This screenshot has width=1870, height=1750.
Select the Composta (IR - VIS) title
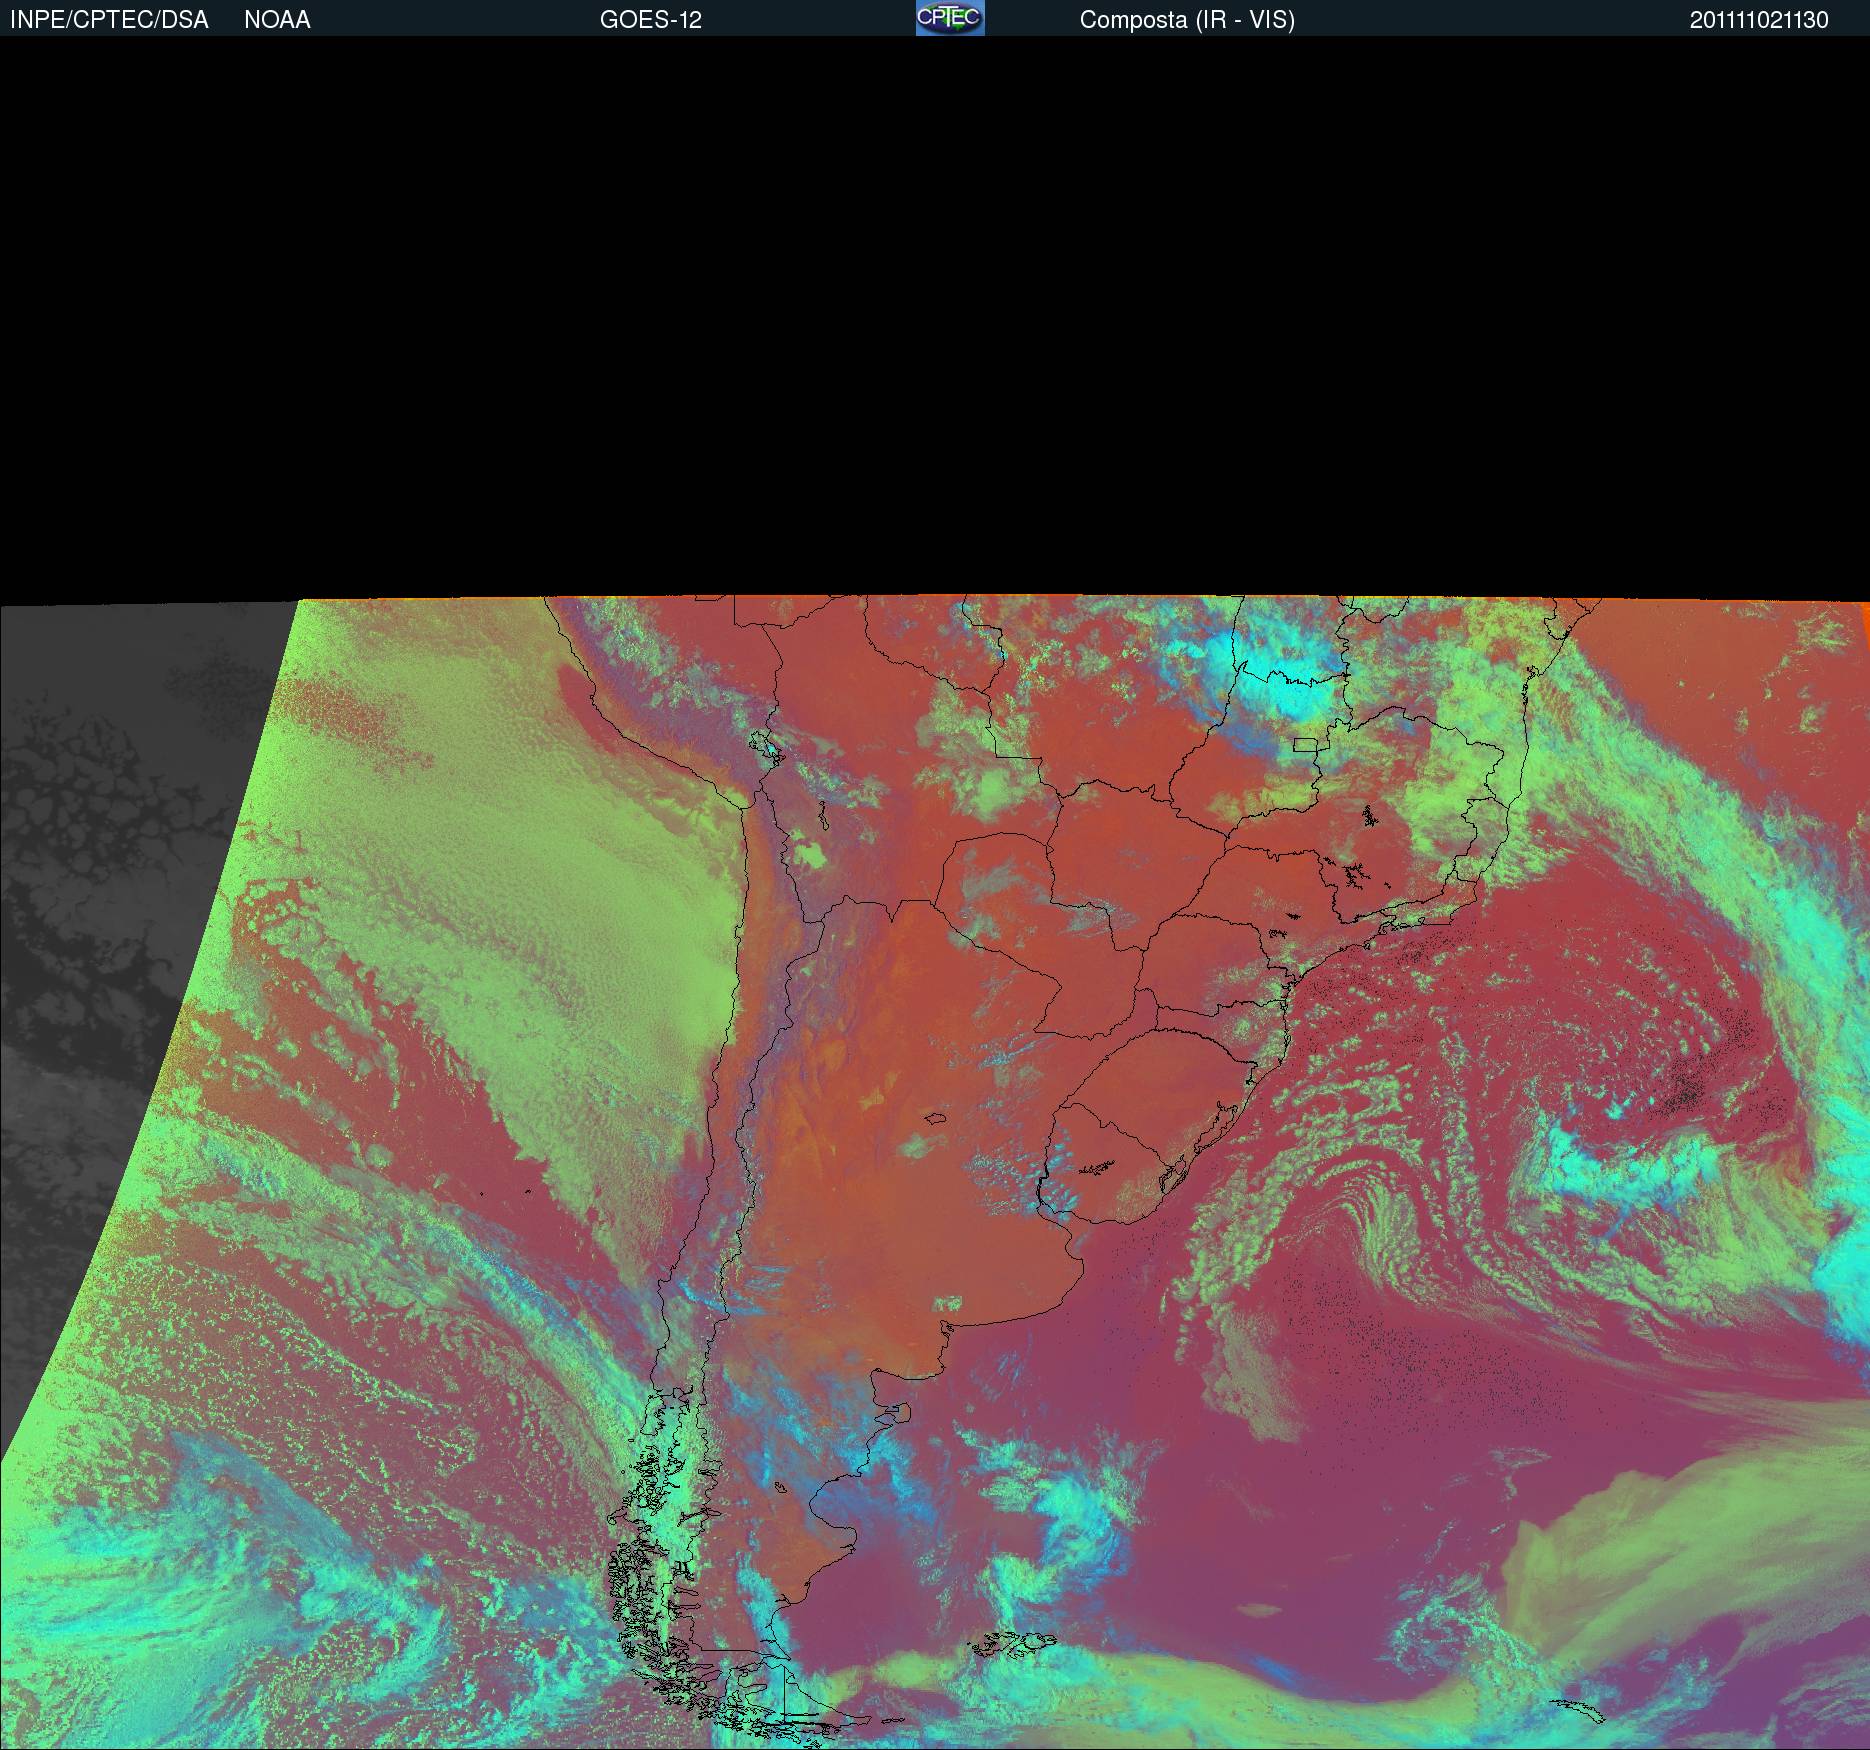click(1187, 20)
